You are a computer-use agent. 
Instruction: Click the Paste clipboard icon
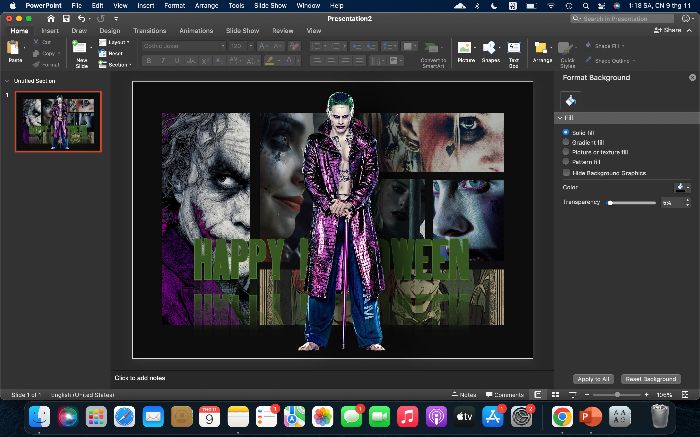(13, 48)
